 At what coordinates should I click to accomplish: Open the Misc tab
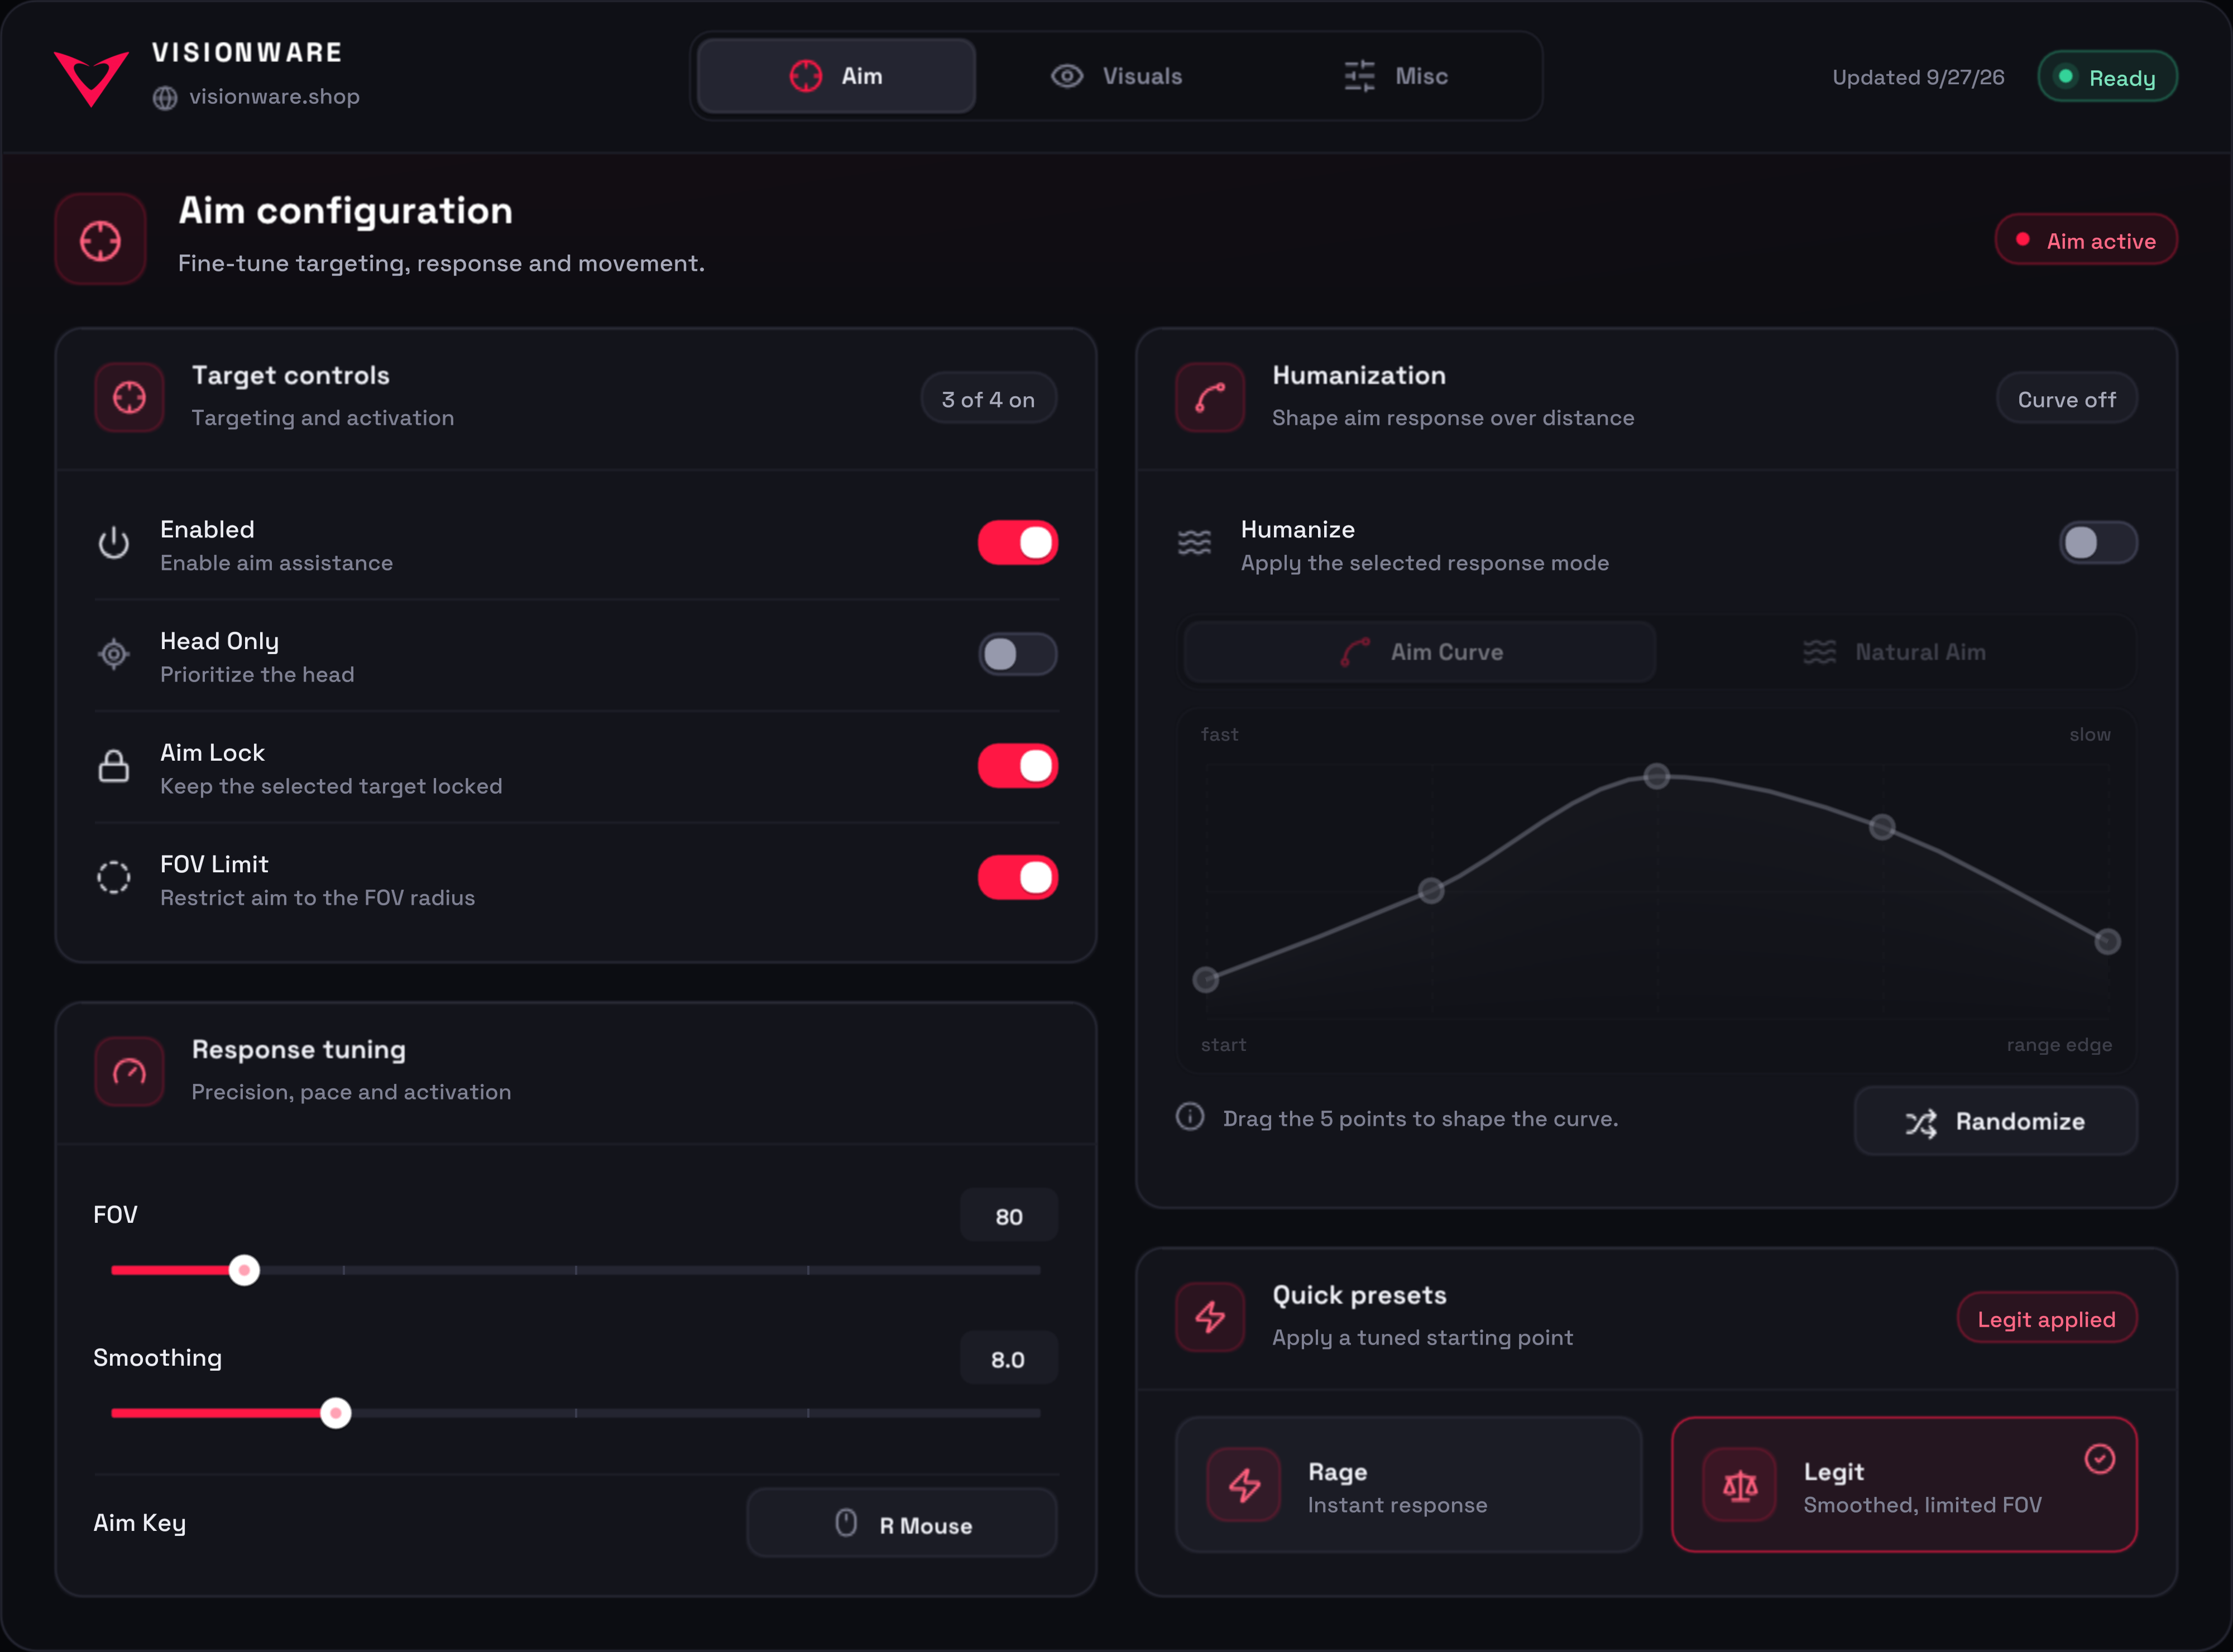[1396, 76]
